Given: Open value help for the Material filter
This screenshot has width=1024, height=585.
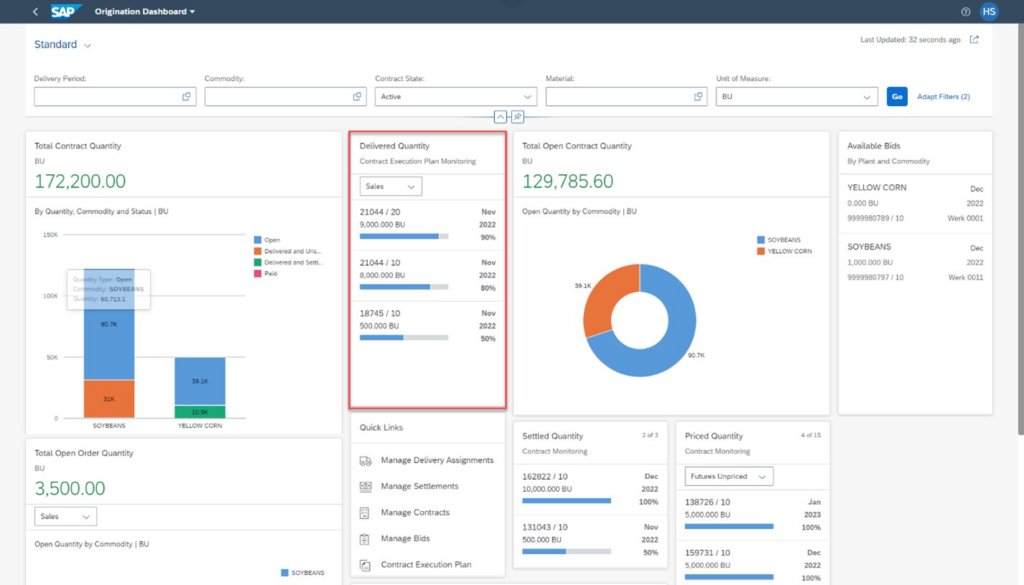Looking at the screenshot, I should click(699, 96).
